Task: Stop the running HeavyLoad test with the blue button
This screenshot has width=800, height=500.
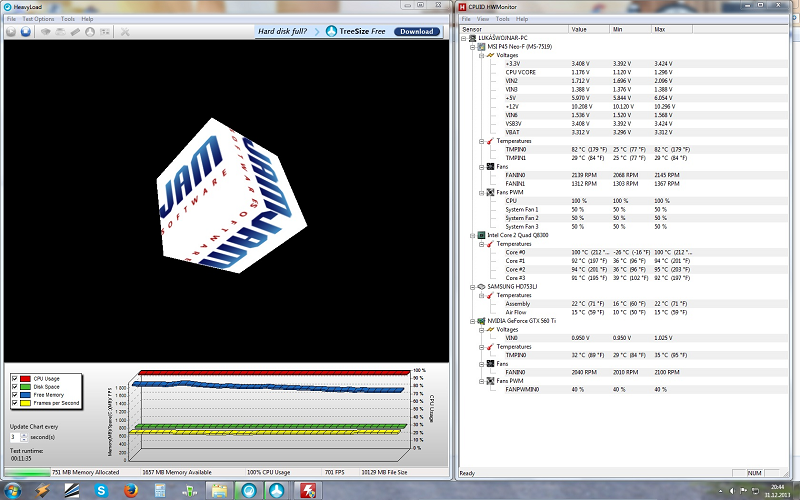Action: click(x=26, y=32)
